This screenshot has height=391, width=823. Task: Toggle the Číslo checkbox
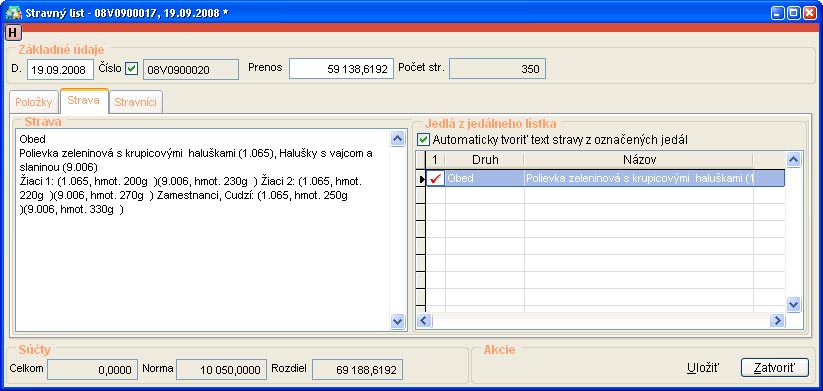[x=131, y=69]
